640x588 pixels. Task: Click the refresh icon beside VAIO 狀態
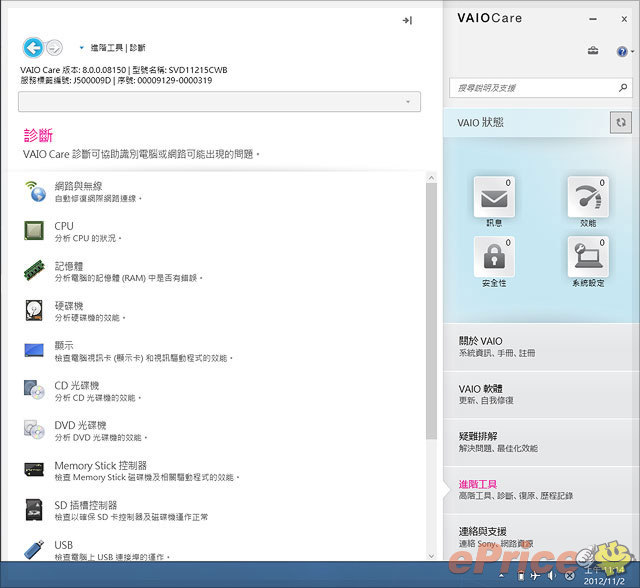[x=621, y=122]
